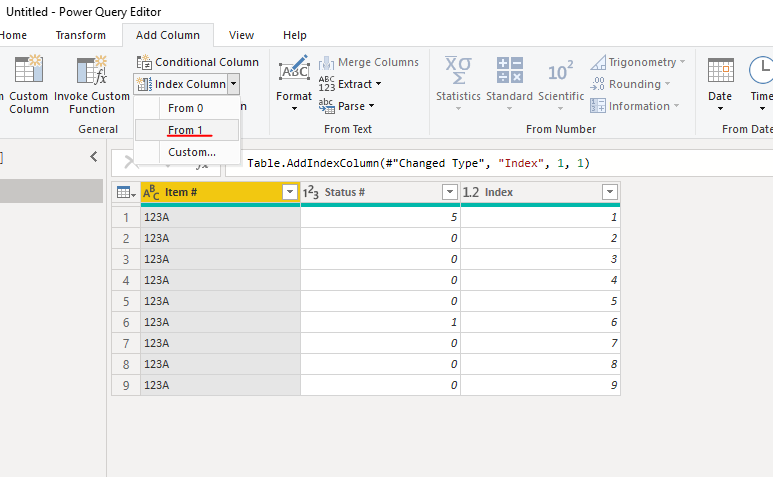Open the Rounding dropdown
This screenshot has height=477, width=773.
631,84
